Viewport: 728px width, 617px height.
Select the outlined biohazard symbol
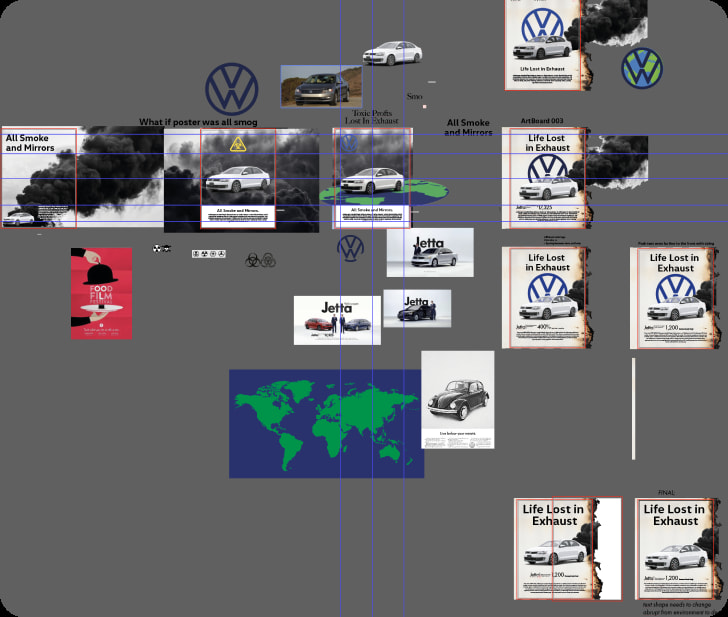pos(268,260)
